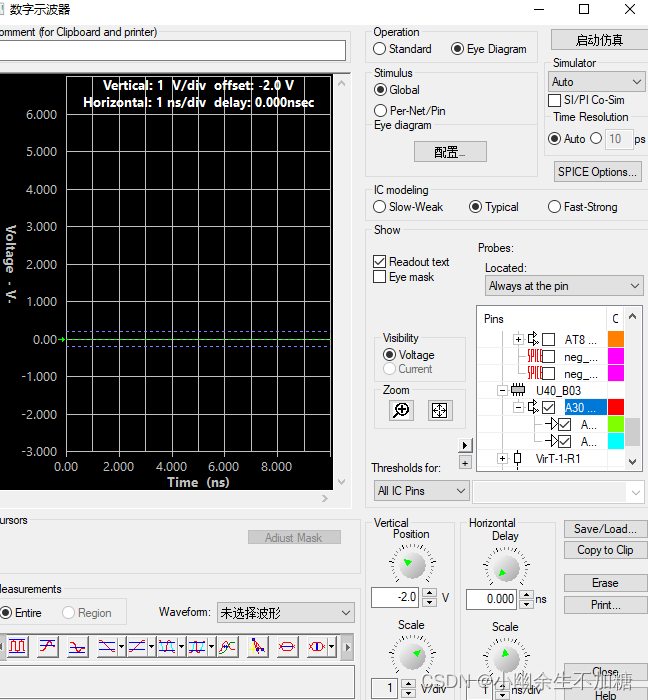Viewport: 648px width, 700px height.
Task: Click the red-green crossing curves measurement icon
Action: point(227,646)
